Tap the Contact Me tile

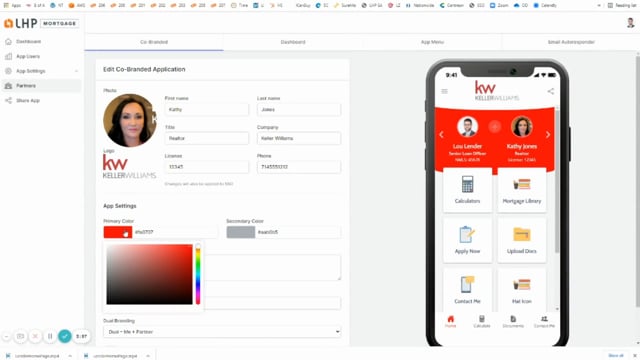467,290
